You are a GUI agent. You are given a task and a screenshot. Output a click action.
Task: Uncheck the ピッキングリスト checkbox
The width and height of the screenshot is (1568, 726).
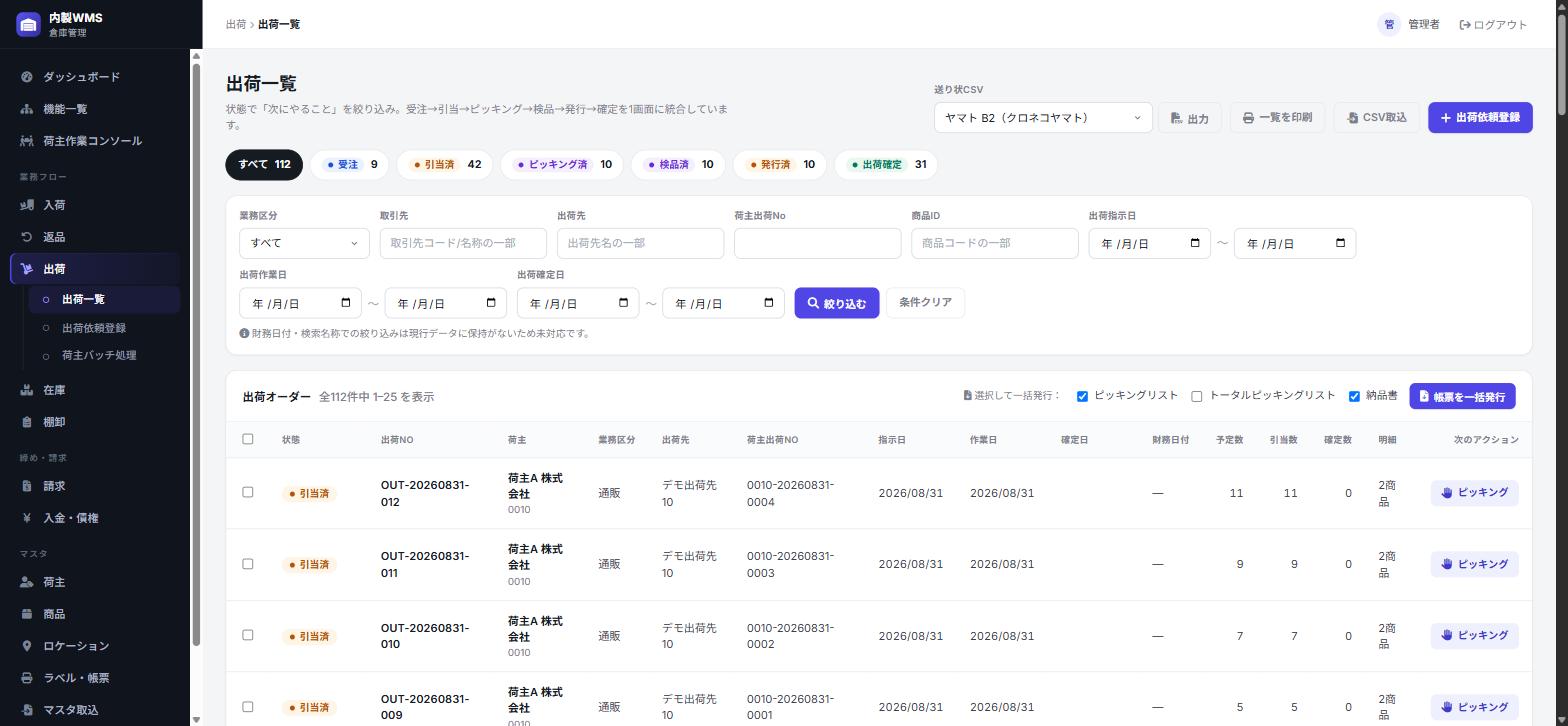pos(1082,396)
